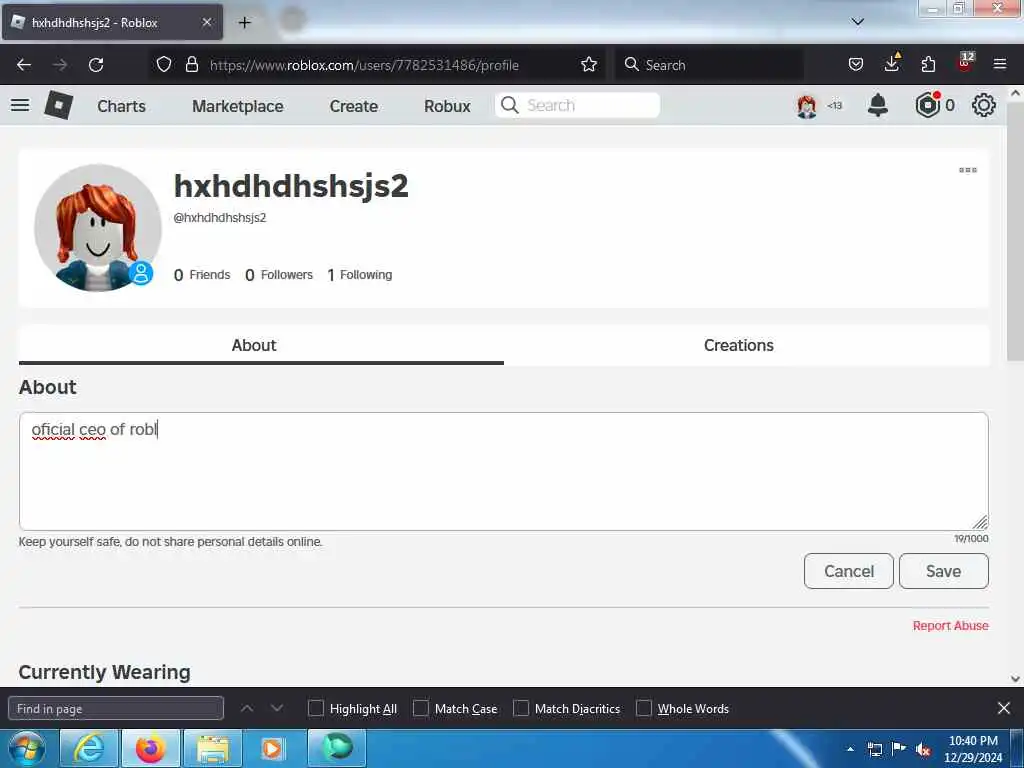Viewport: 1024px width, 768px height.
Task: View the 0 Followers list
Action: click(x=279, y=275)
